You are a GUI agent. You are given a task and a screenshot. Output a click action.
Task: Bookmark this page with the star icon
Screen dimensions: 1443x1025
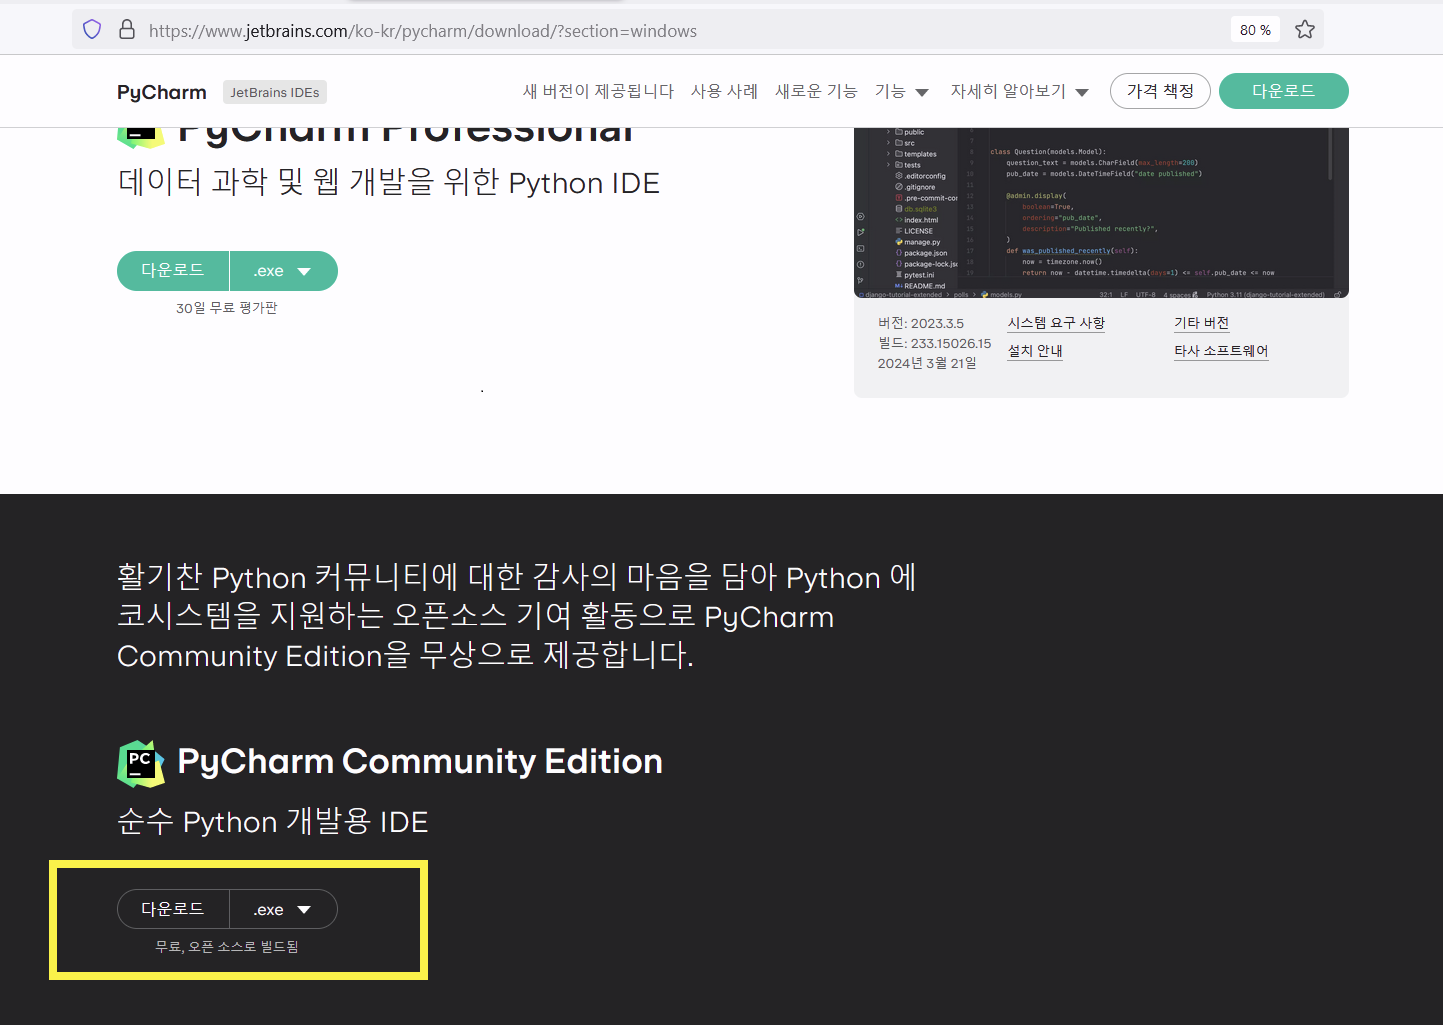click(1305, 30)
